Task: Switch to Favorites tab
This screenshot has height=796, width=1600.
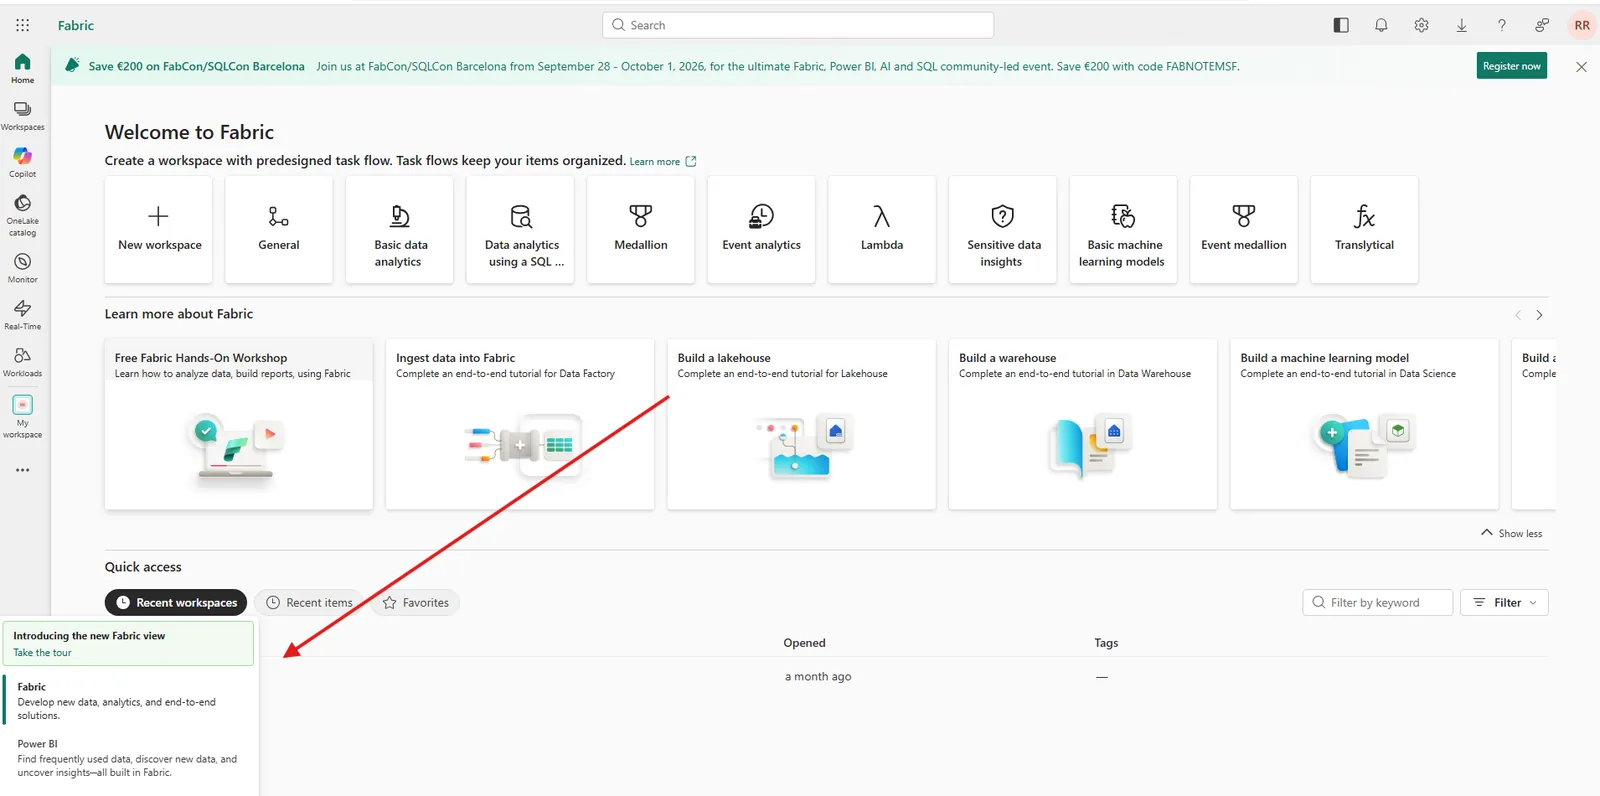Action: pyautogui.click(x=416, y=602)
